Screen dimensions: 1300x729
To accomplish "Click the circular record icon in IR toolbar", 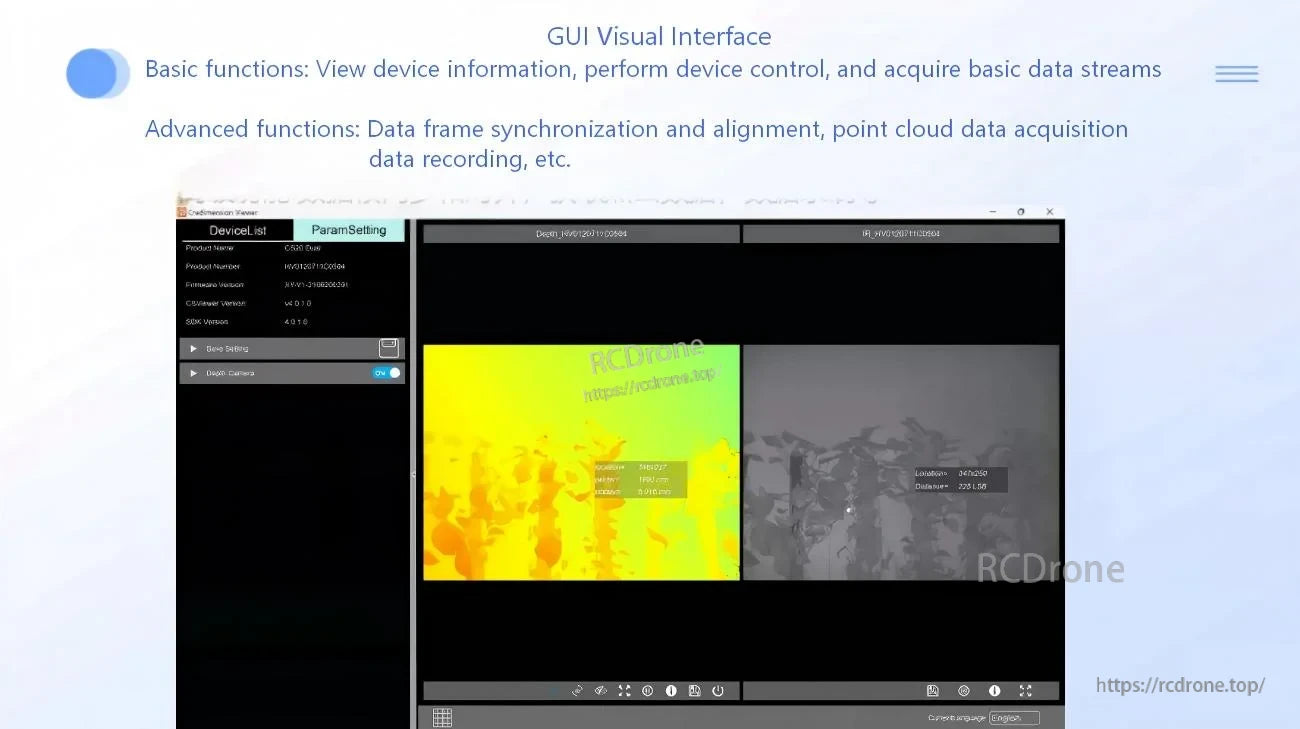I will [964, 691].
